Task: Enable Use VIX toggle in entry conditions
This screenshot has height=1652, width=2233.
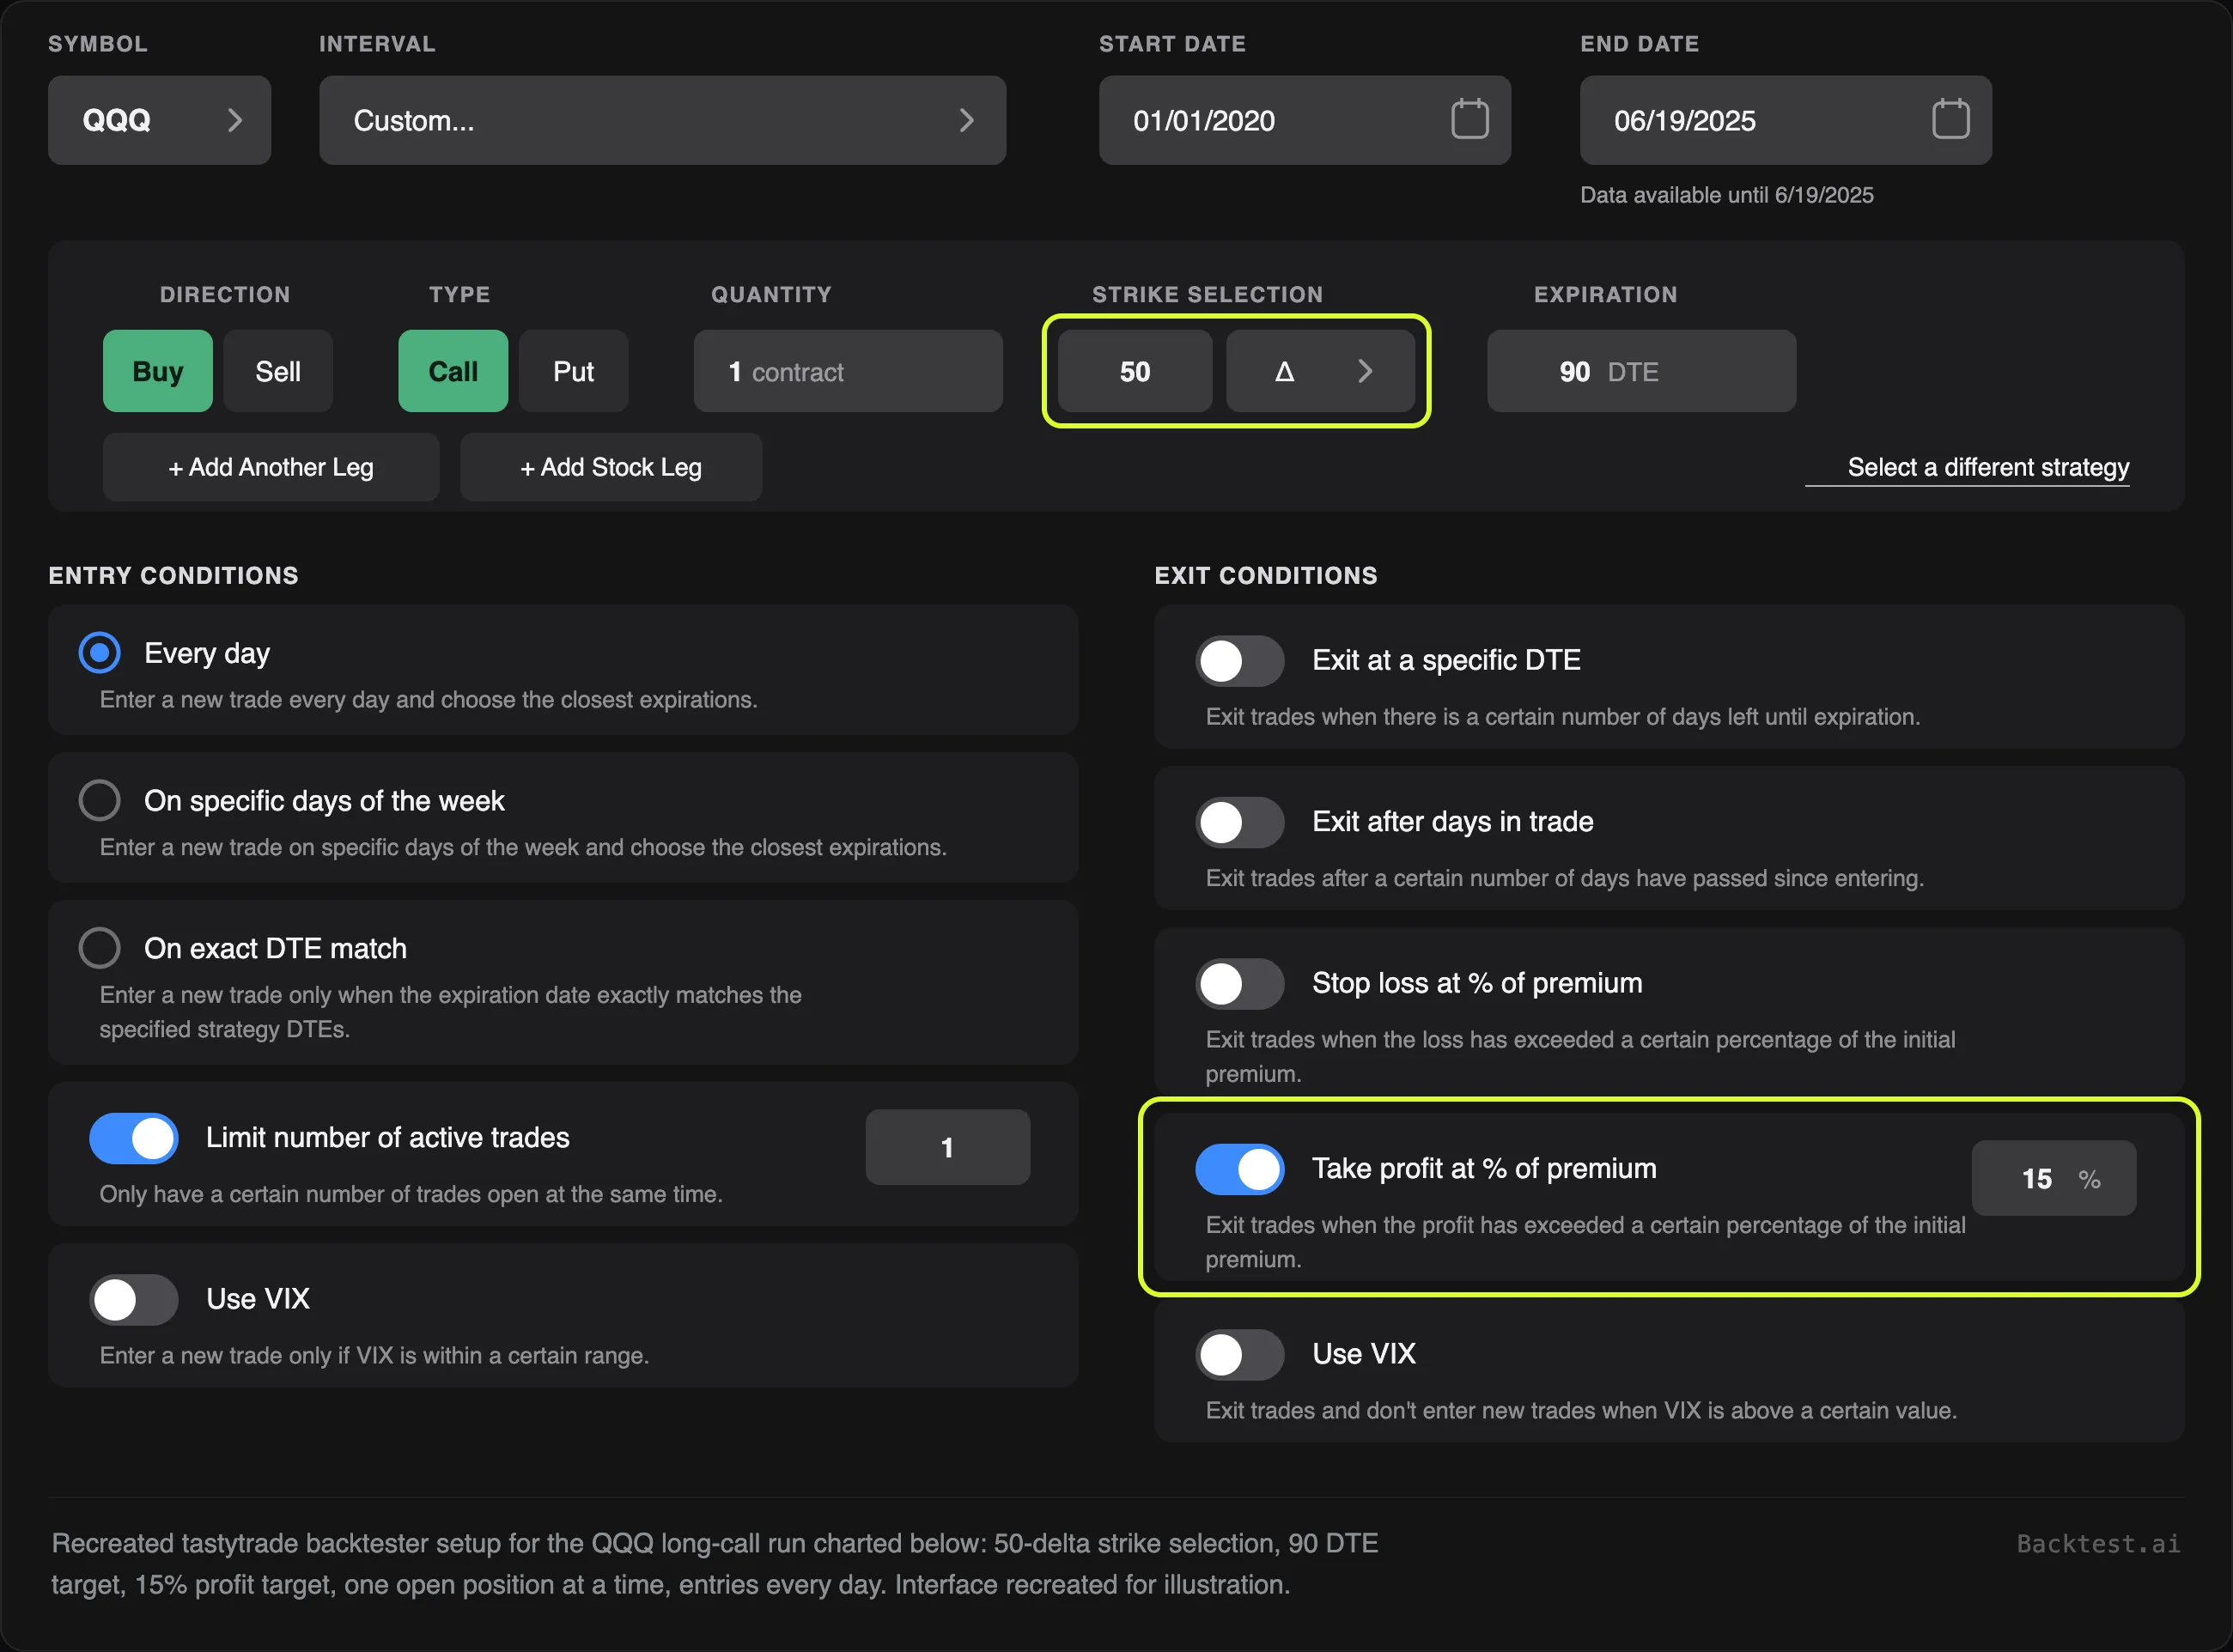Action: tap(134, 1300)
